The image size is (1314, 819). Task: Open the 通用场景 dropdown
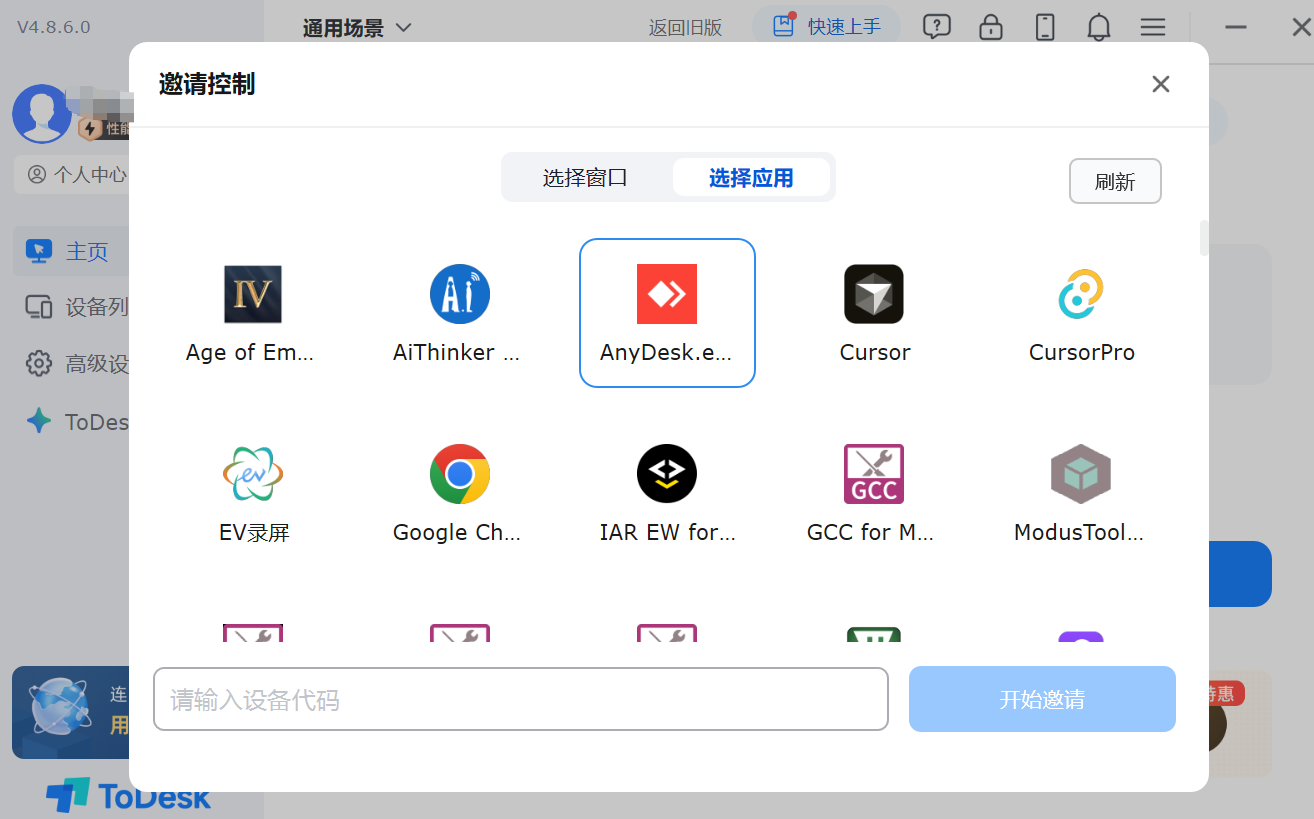[357, 28]
